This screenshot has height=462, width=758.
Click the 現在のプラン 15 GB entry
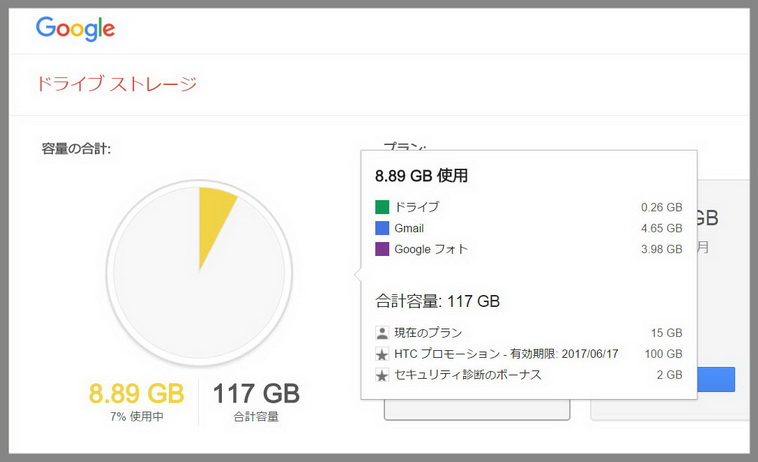click(528, 333)
